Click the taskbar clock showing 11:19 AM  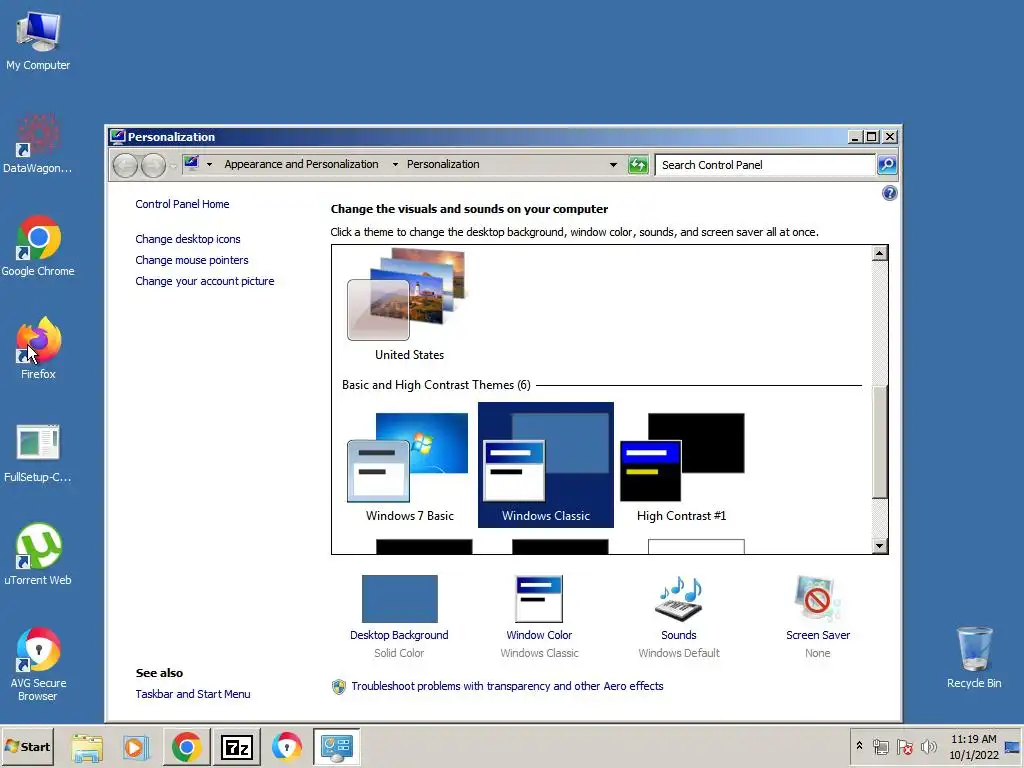pos(974,746)
